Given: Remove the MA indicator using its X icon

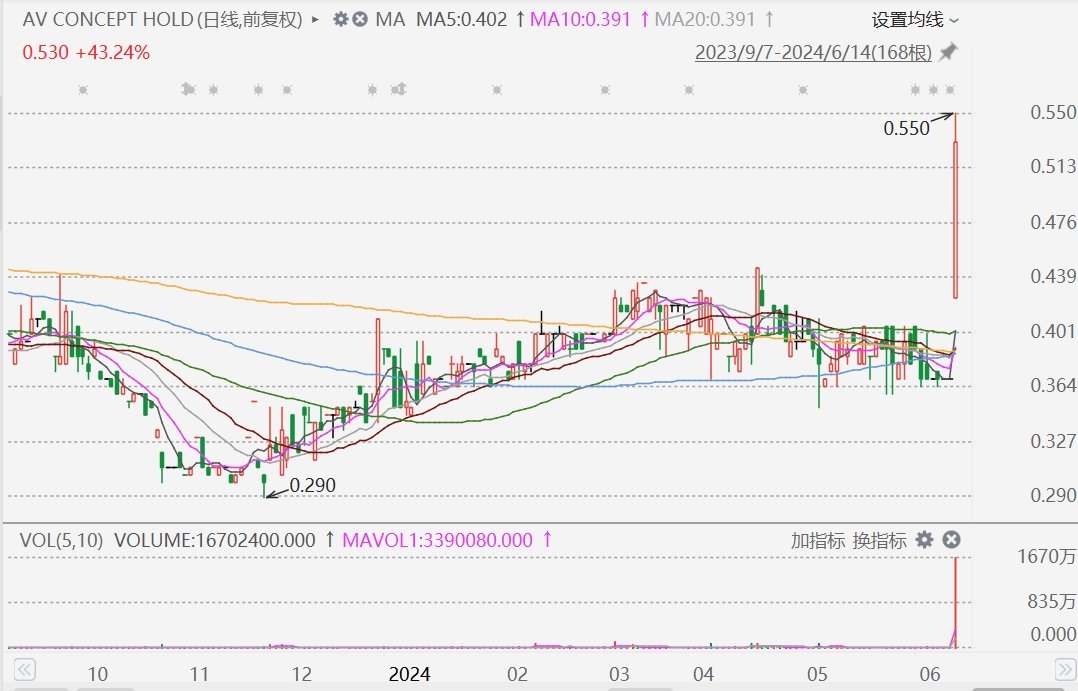Looking at the screenshot, I should [360, 20].
